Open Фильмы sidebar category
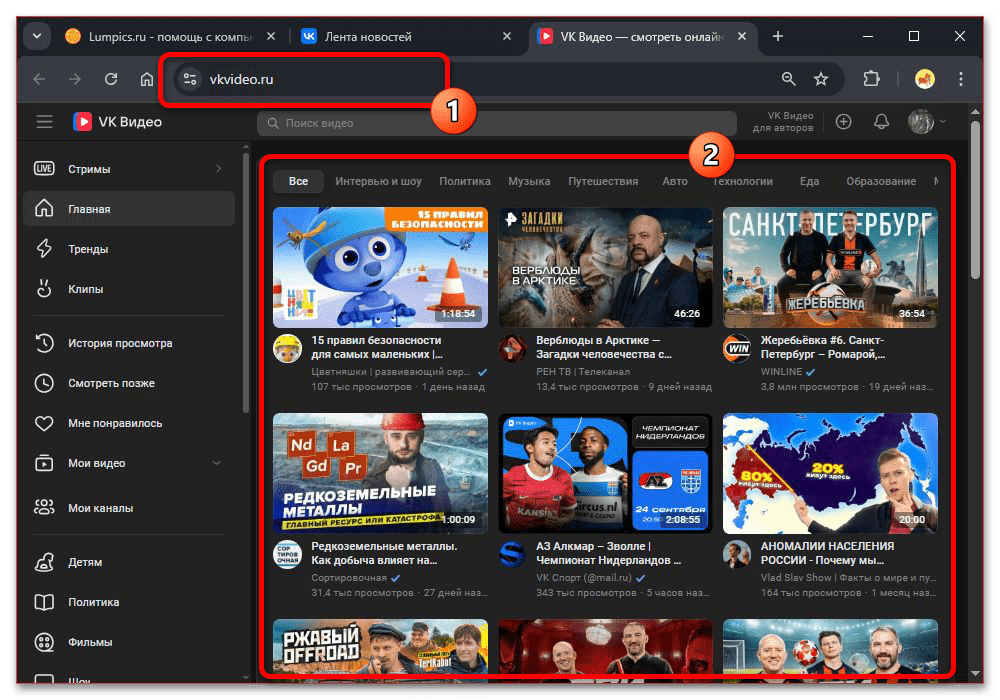 pos(128,642)
